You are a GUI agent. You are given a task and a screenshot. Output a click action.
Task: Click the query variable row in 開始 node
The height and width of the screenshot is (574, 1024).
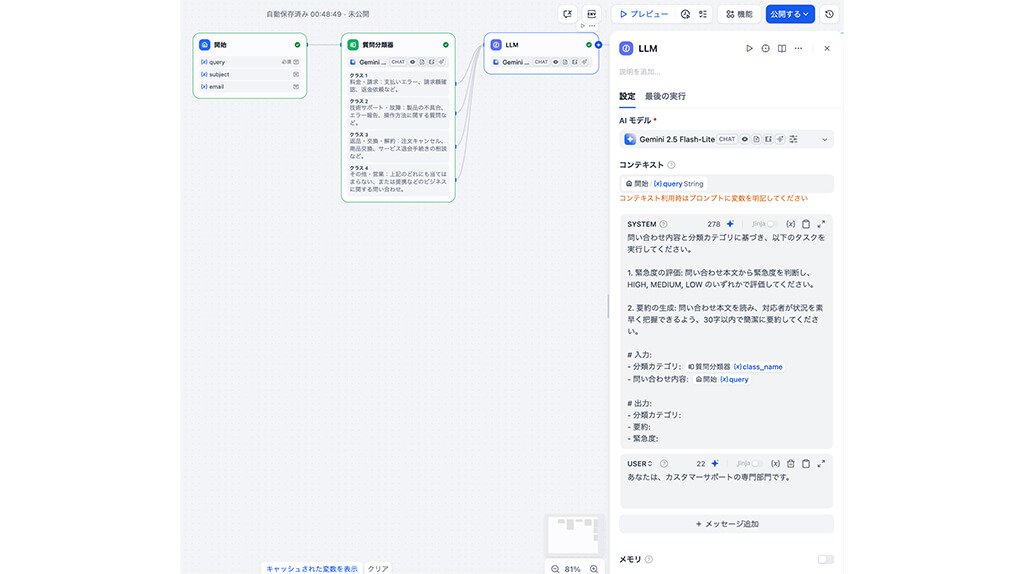coord(249,62)
